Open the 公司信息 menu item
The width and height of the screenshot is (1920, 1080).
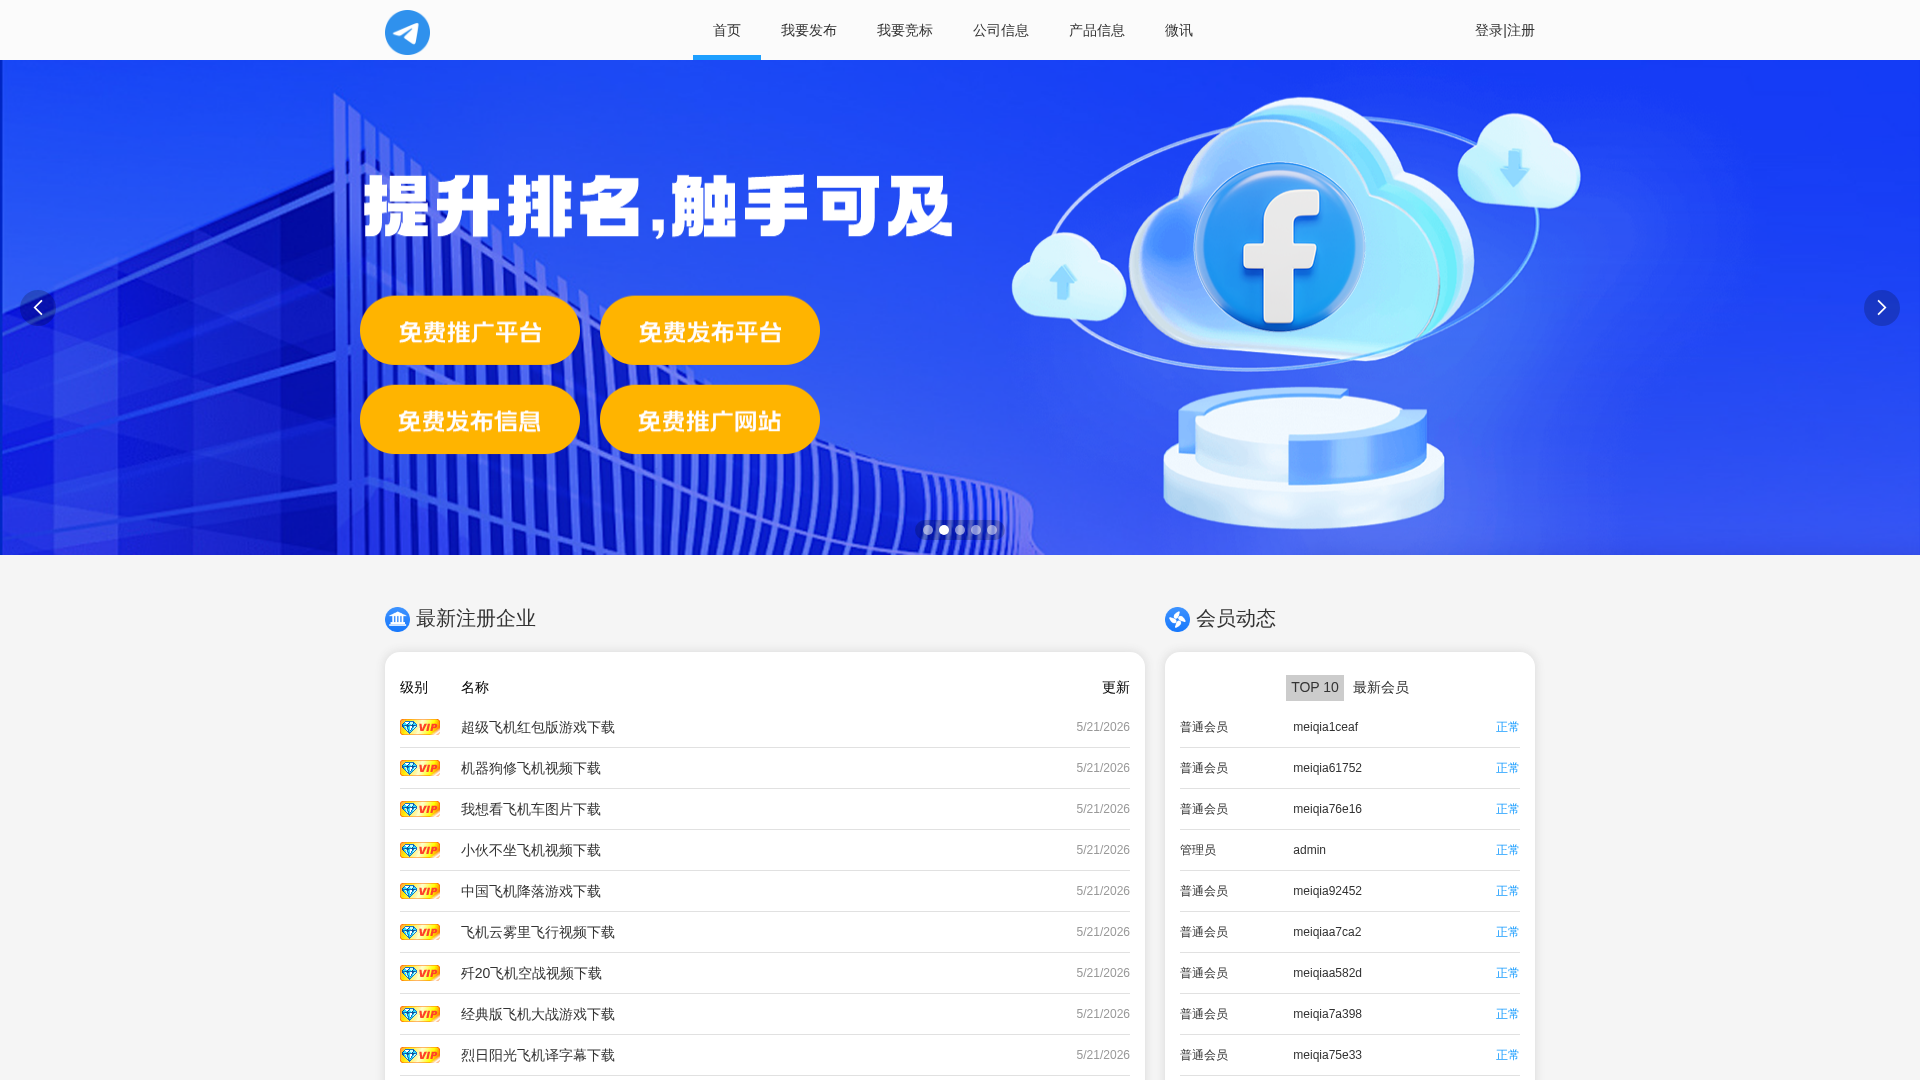[x=1001, y=30]
